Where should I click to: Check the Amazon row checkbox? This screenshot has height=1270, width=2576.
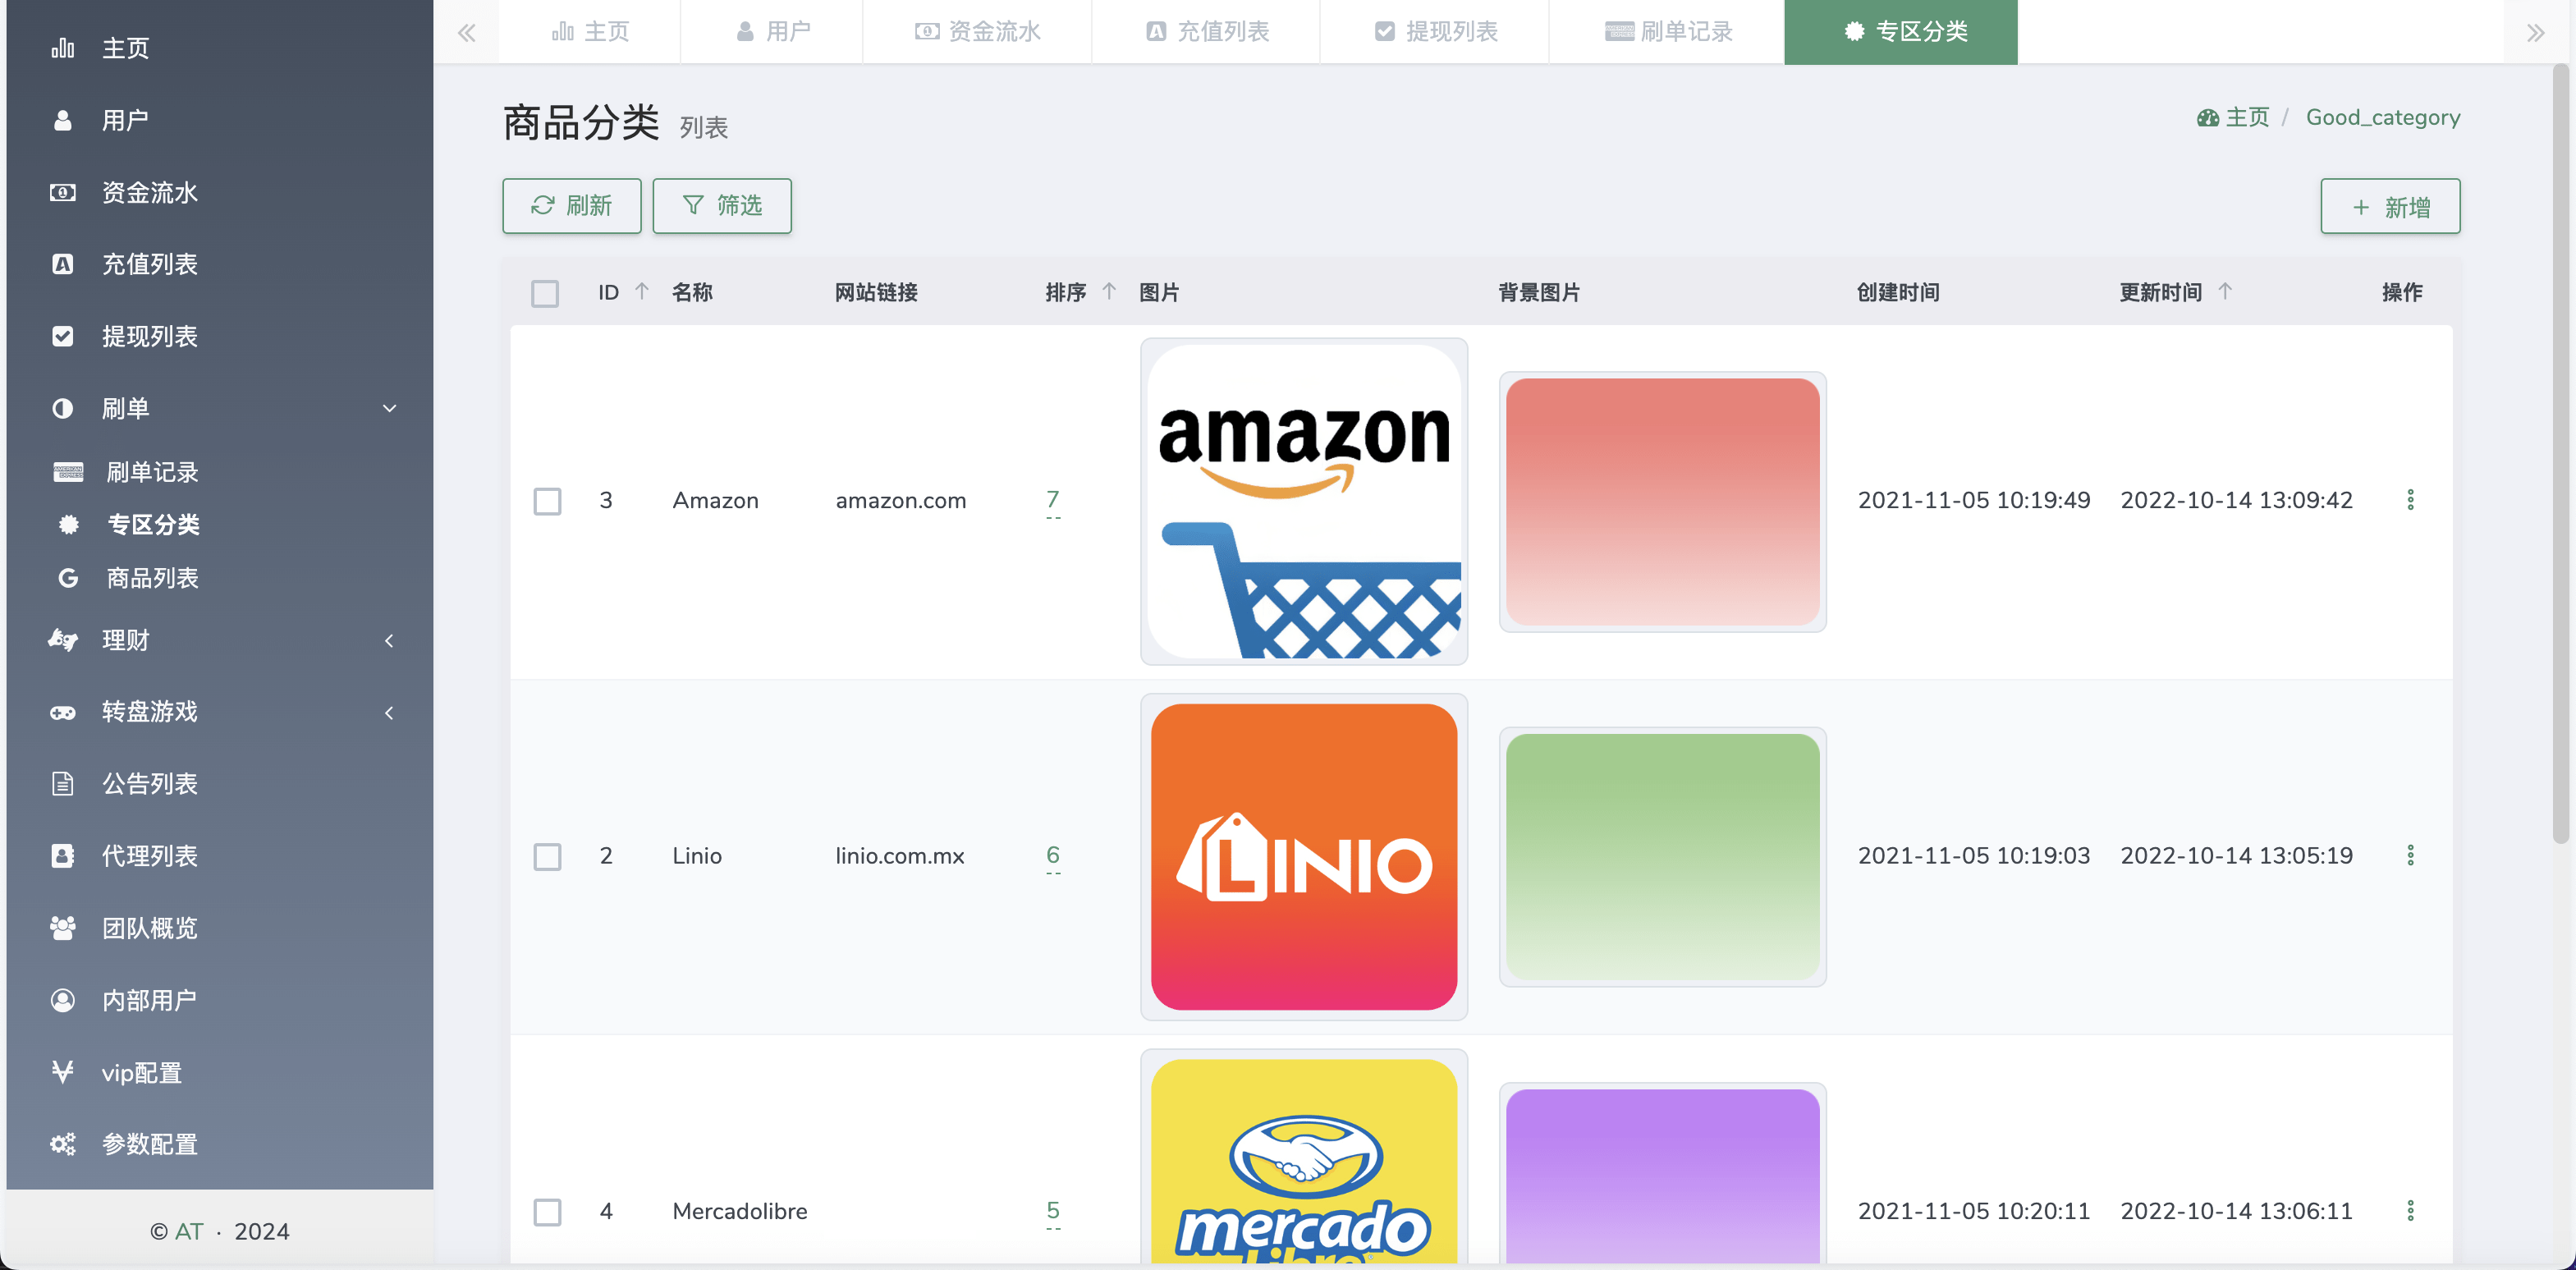(x=547, y=501)
